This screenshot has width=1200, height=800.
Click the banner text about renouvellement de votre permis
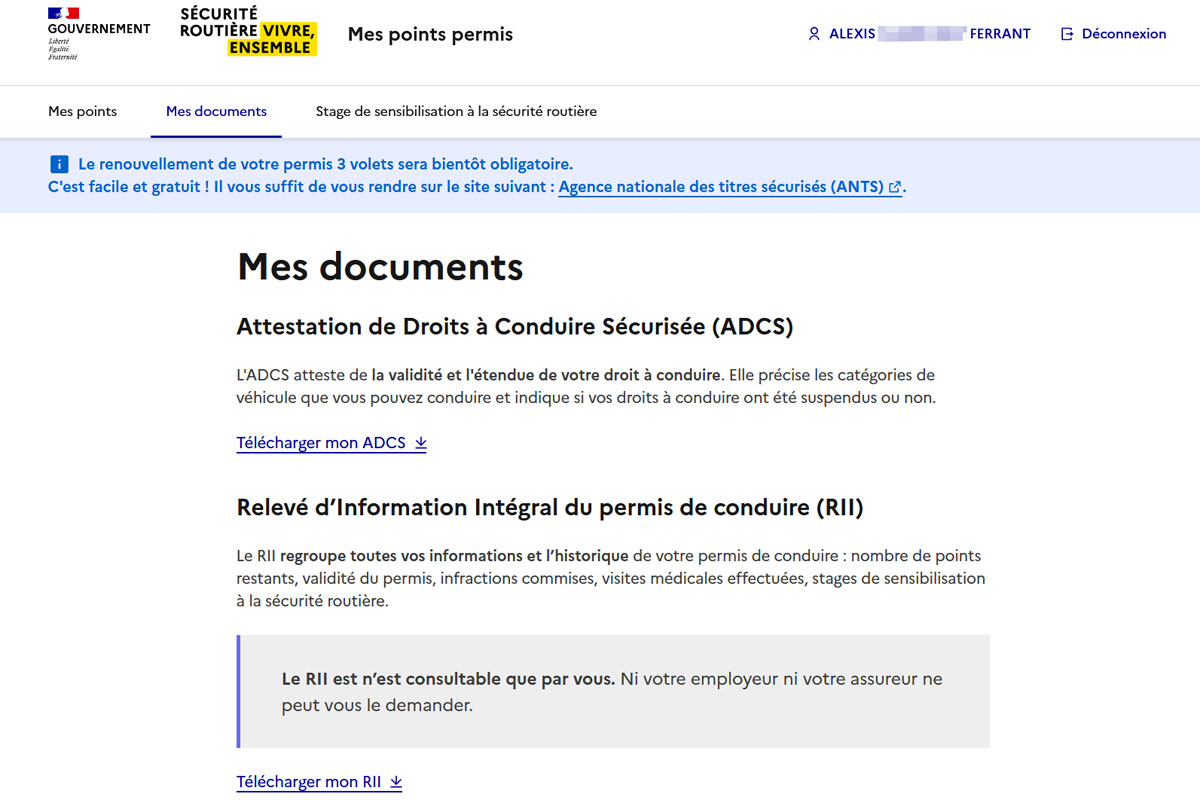point(325,164)
